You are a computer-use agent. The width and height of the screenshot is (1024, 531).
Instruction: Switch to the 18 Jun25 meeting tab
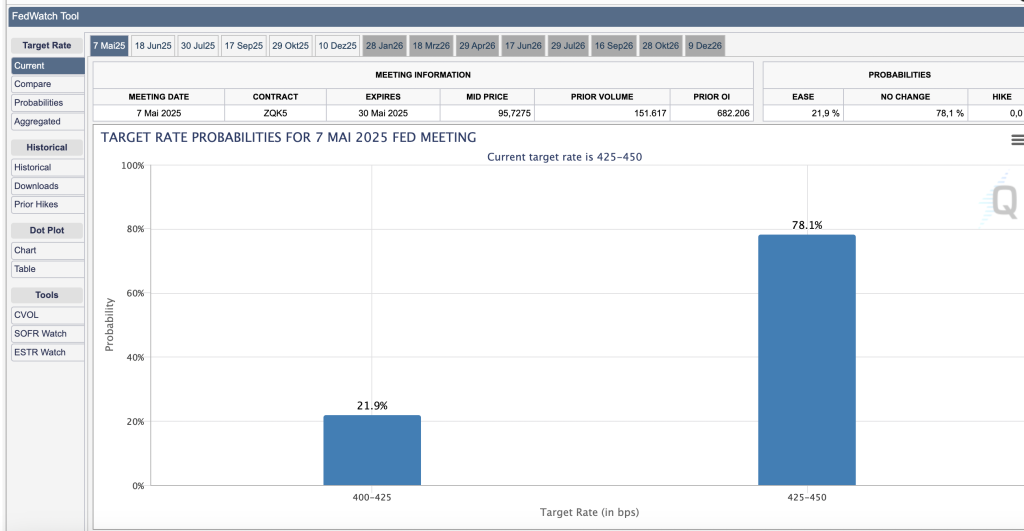(x=153, y=46)
